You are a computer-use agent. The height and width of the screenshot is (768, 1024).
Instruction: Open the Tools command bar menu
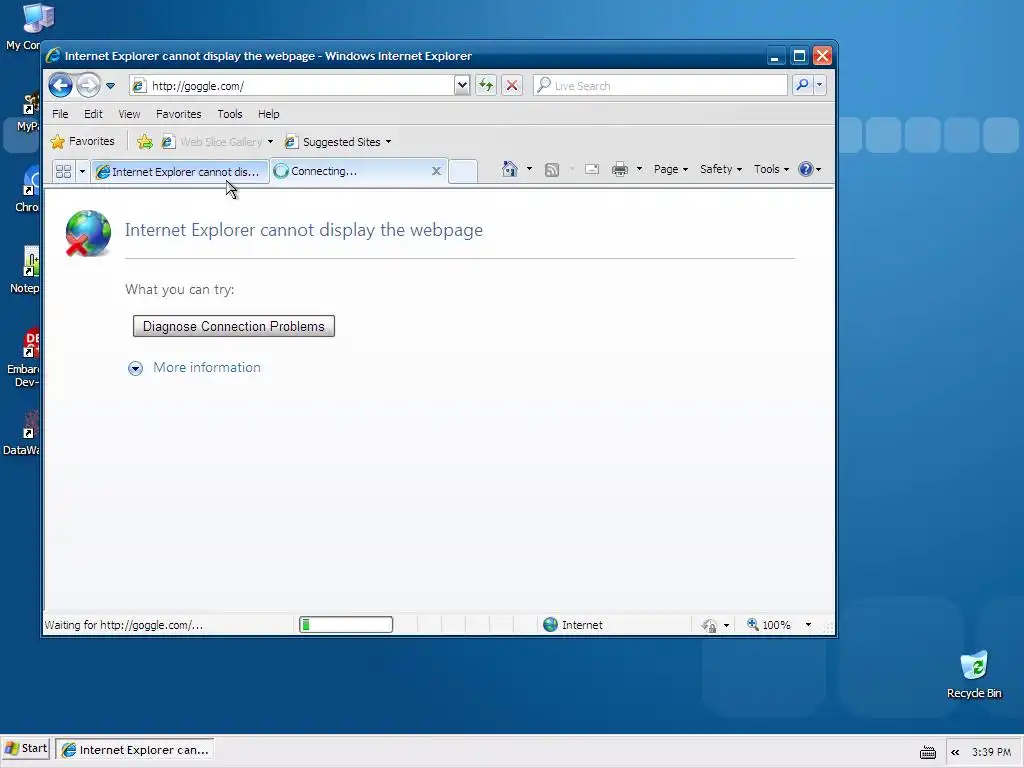coord(771,169)
